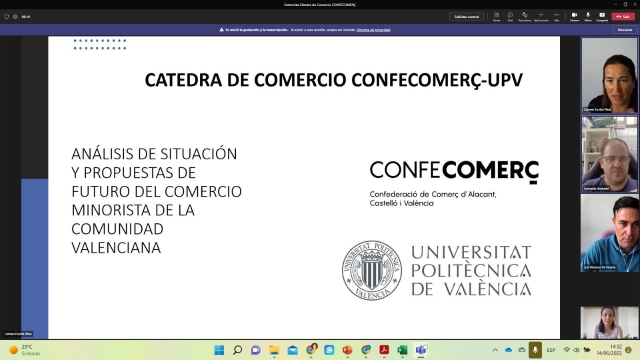Open the Aplicaciones add menu

click(x=541, y=16)
